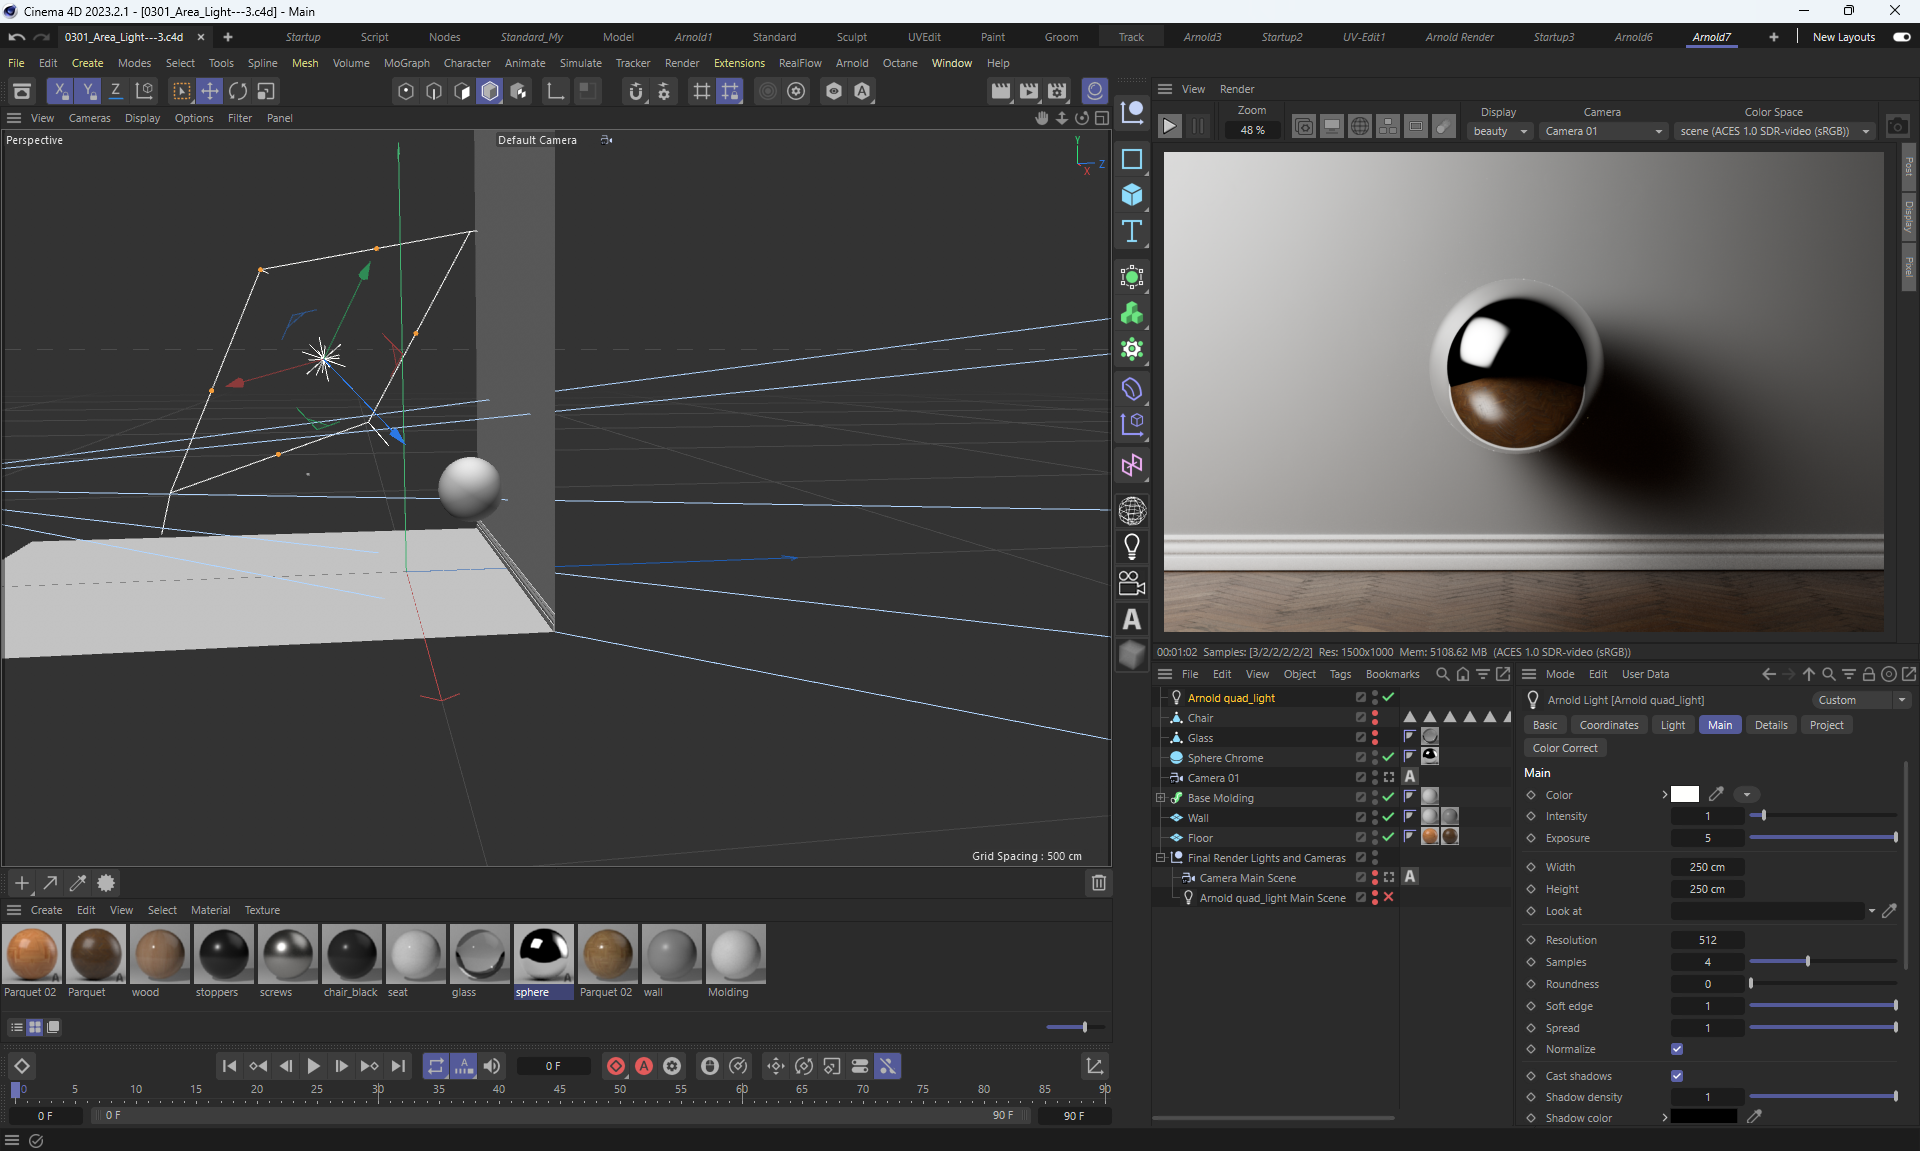Click the Color Correct button
Viewport: 1920px width, 1151px height.
point(1564,748)
